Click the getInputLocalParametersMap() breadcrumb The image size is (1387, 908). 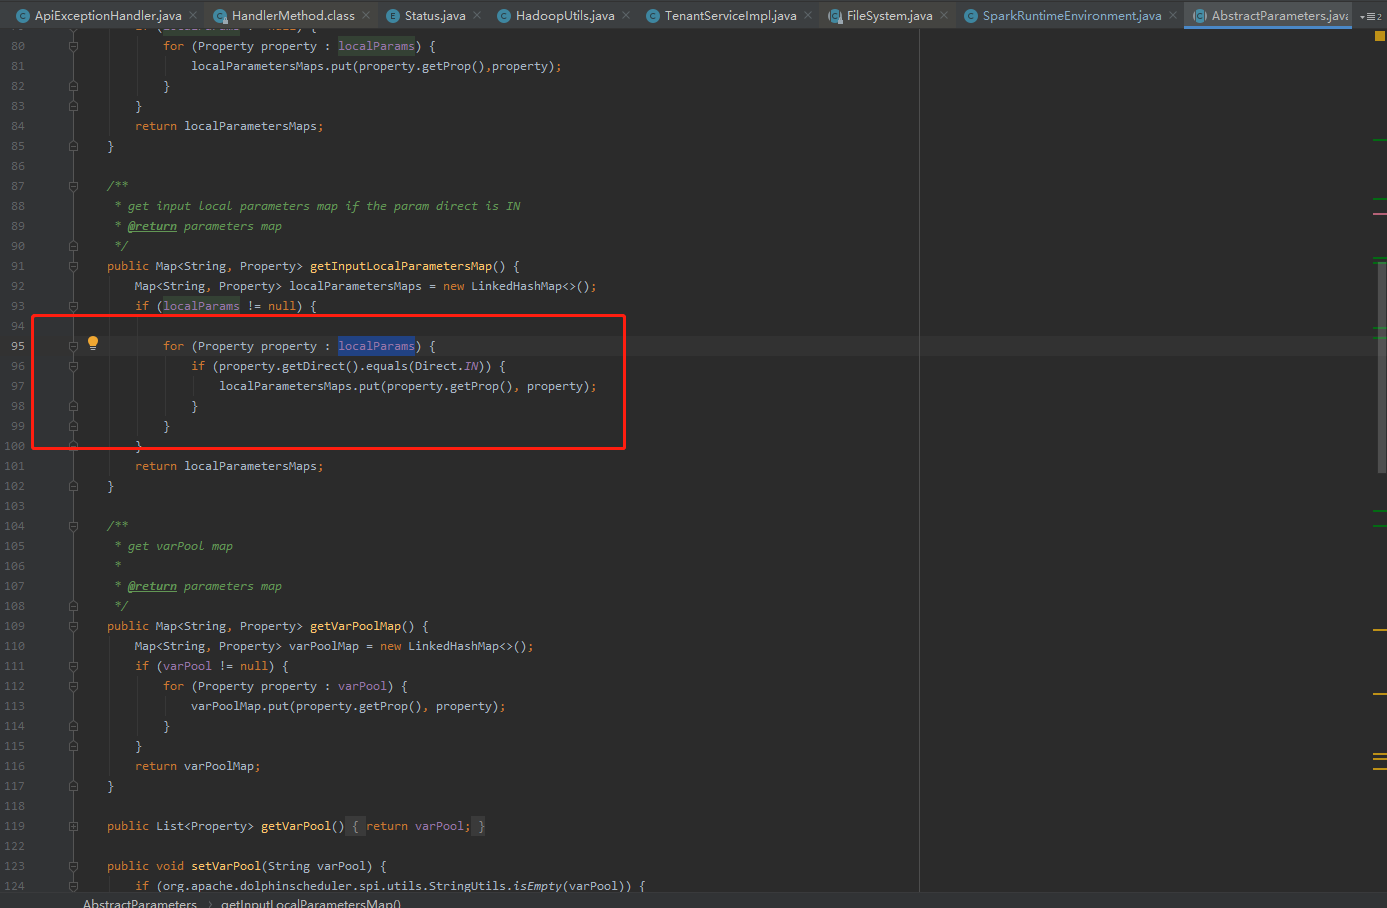[311, 903]
